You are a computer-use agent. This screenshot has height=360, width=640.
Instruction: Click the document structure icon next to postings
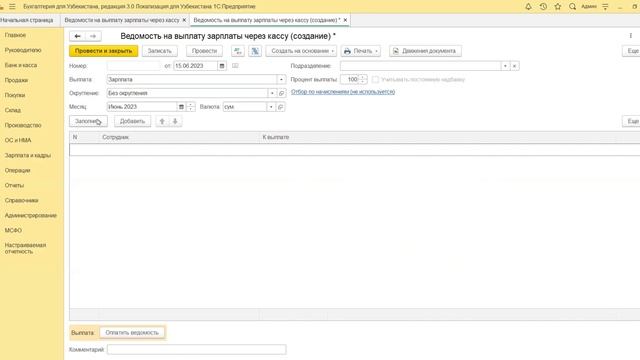(255, 51)
